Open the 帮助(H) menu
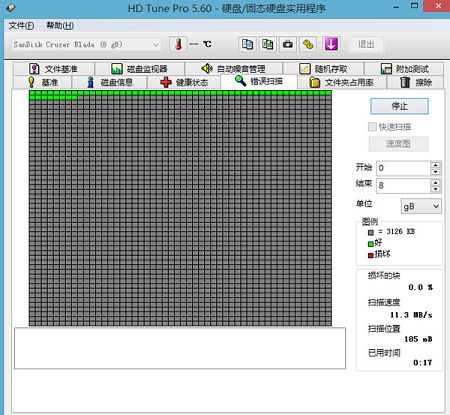The height and width of the screenshot is (415, 450). [60, 26]
